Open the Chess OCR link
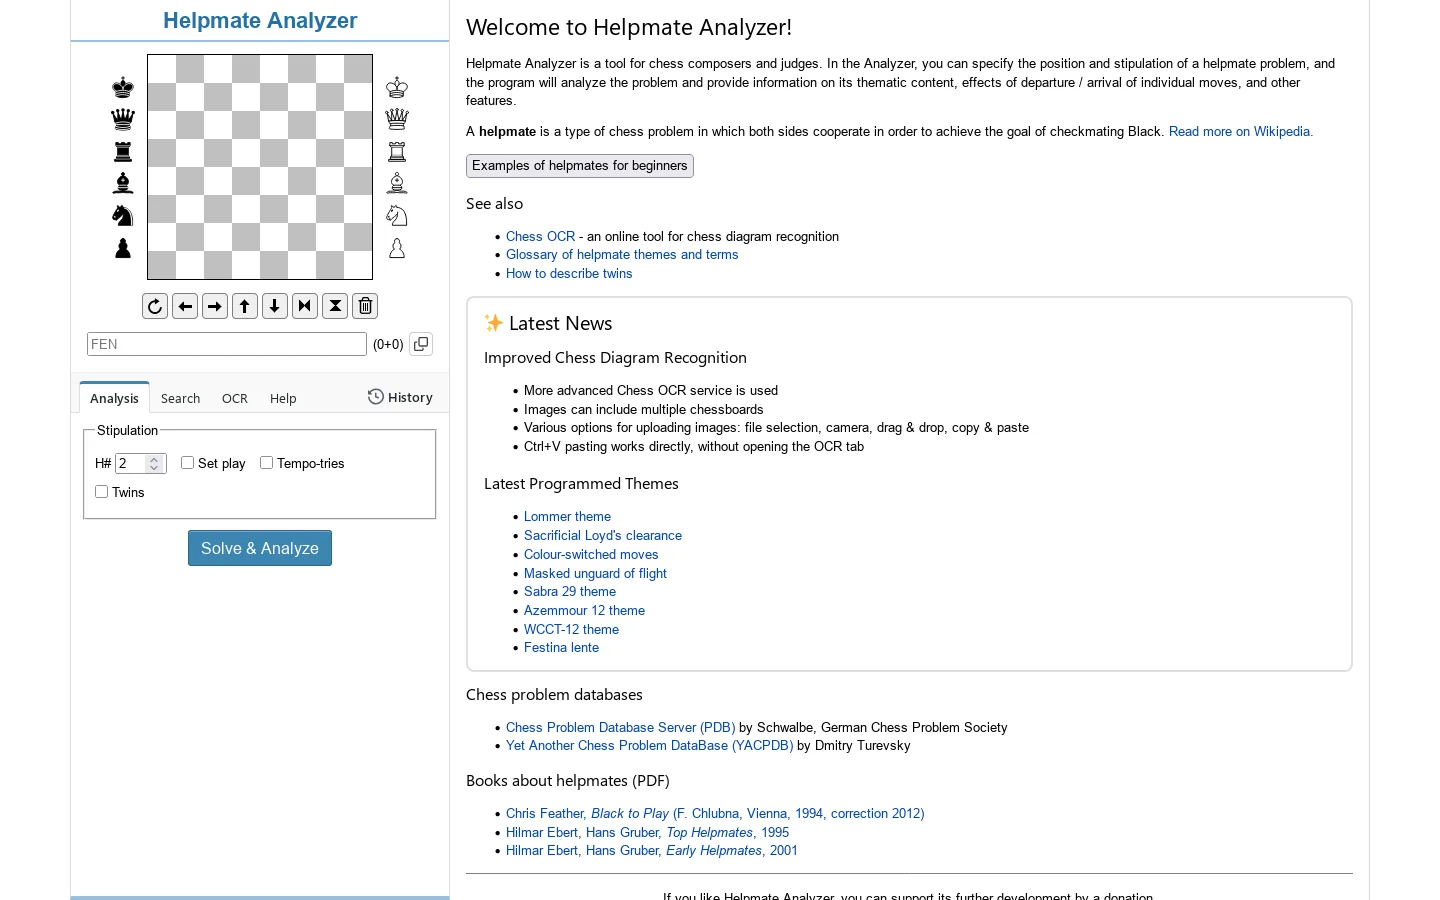1440x900 pixels. (540, 237)
